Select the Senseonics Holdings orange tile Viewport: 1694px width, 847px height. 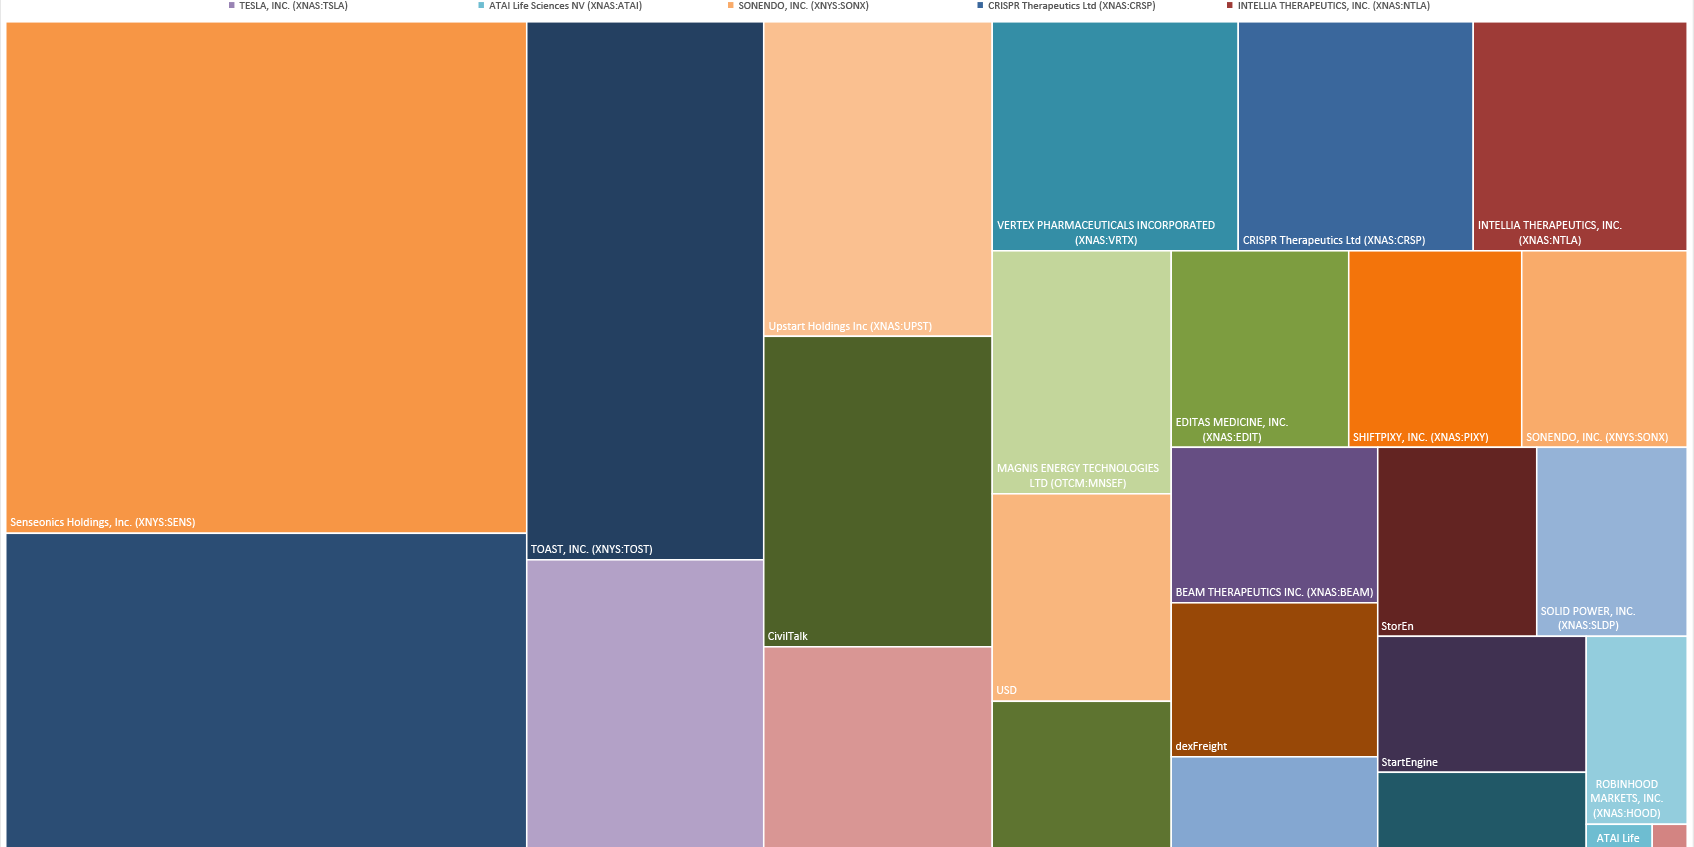point(266,277)
